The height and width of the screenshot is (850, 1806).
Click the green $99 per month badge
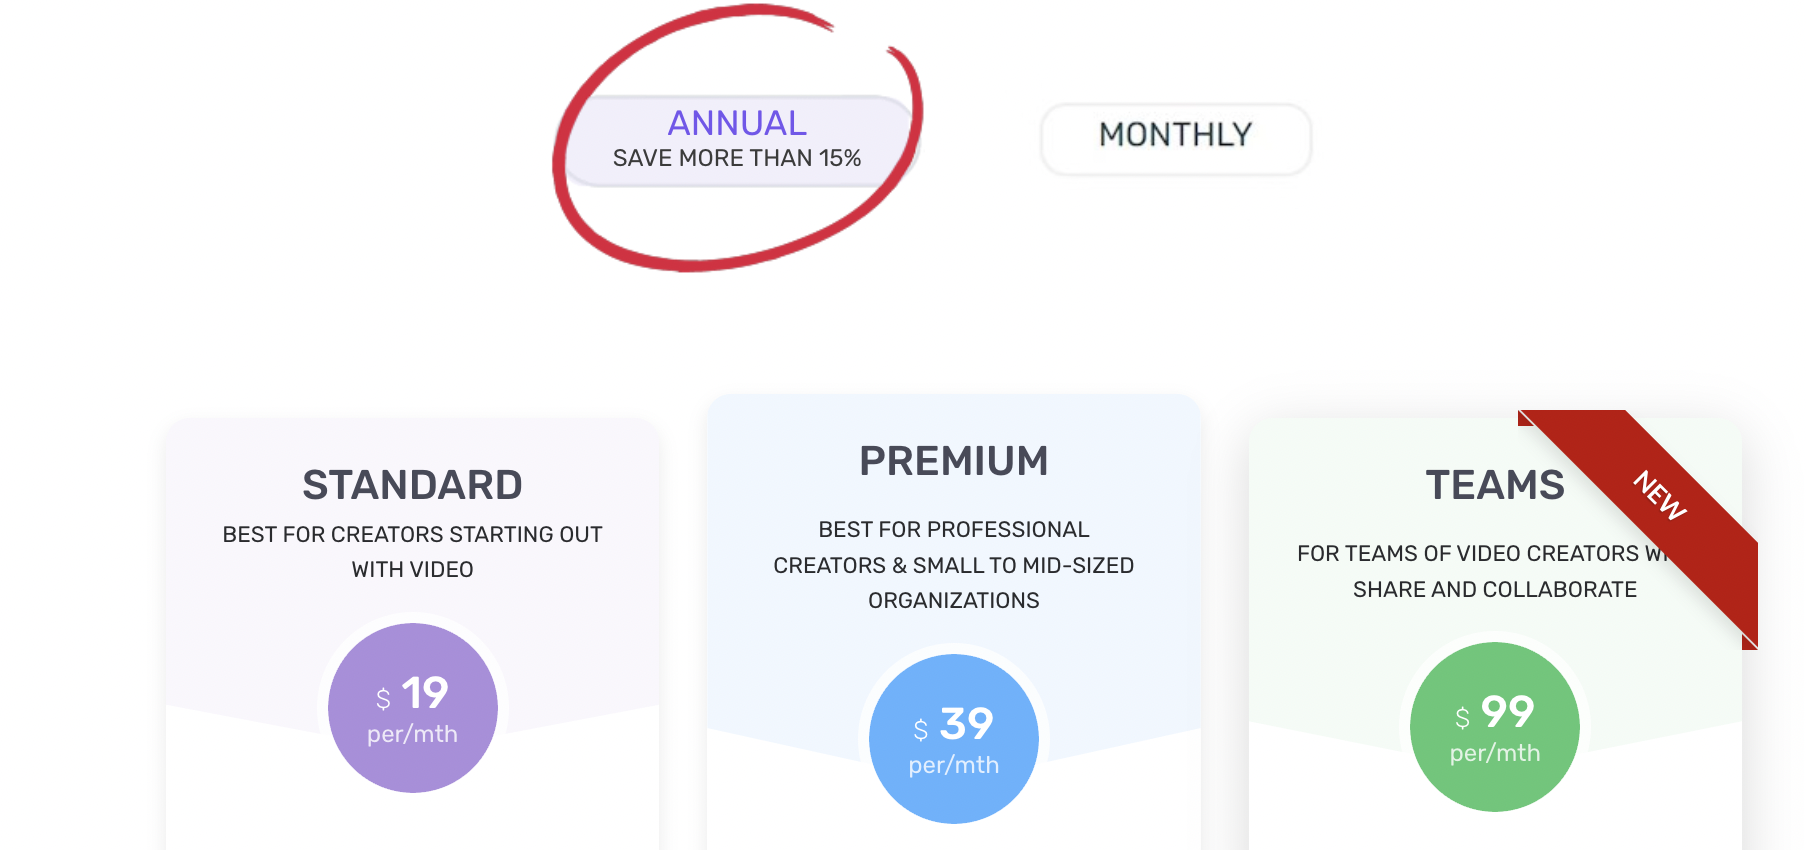pos(1495,727)
